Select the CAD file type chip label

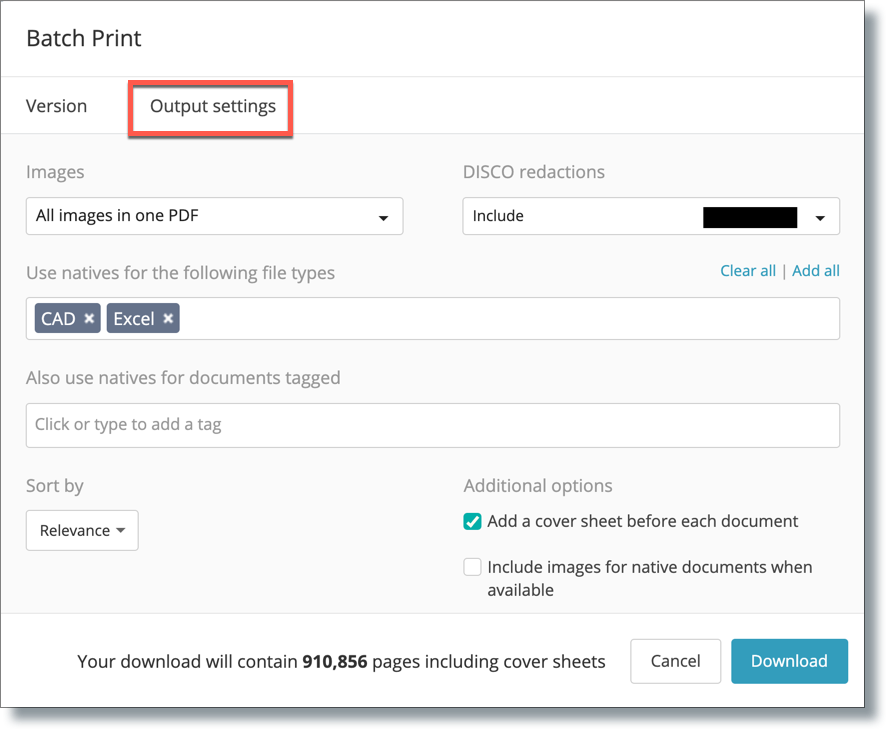click(58, 319)
